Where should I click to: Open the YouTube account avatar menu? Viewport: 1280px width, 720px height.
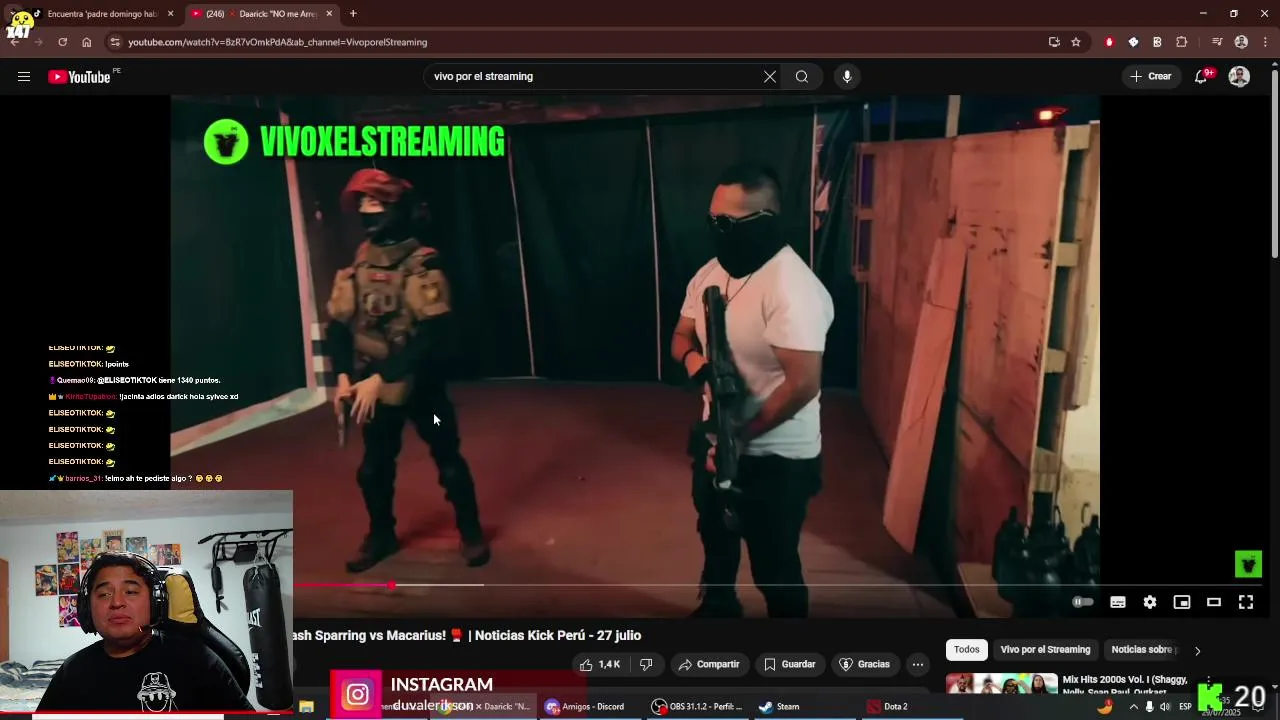click(1239, 76)
